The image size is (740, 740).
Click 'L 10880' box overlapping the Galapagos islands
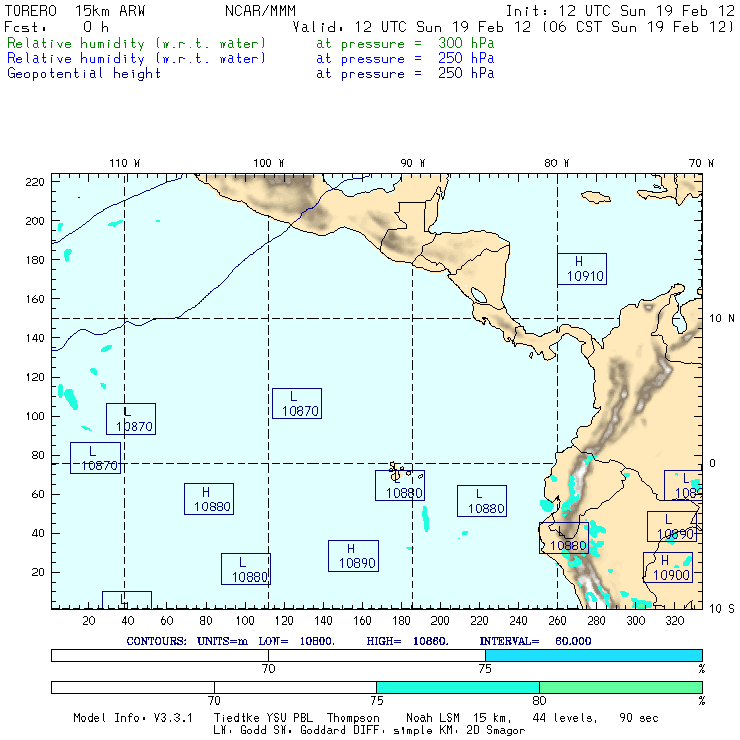[x=400, y=486]
